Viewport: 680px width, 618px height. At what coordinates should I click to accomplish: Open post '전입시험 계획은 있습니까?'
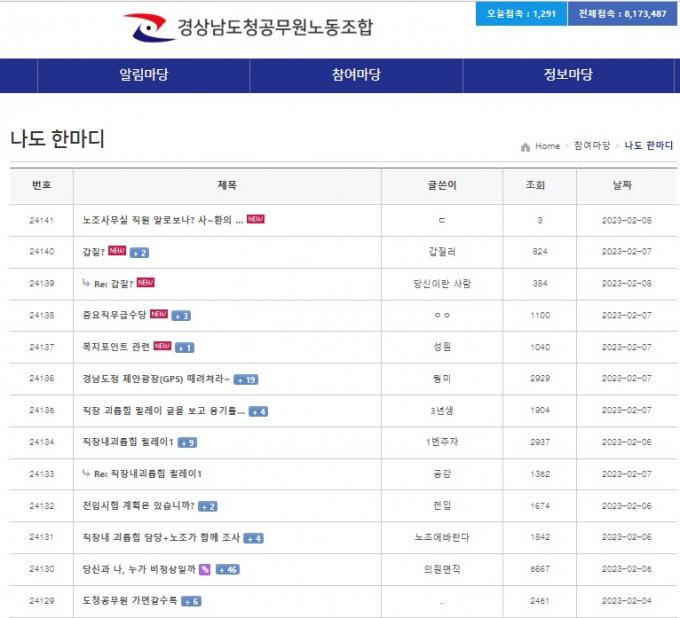[x=138, y=506]
